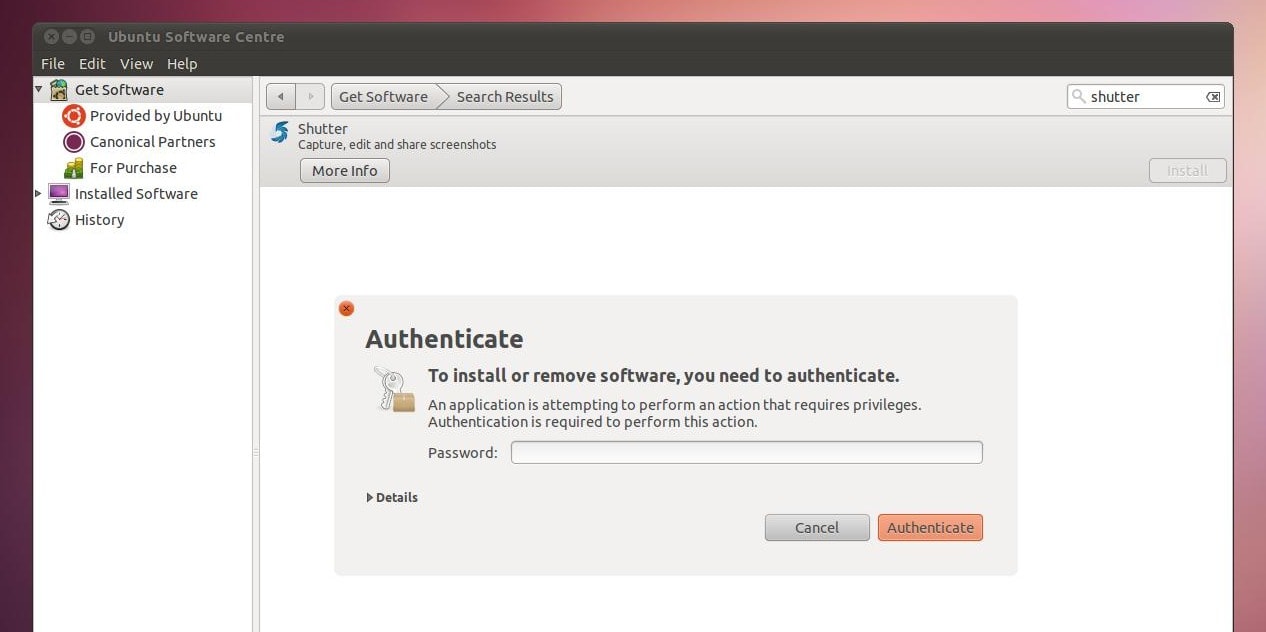
Task: Minimize the Ubuntu Software Centre window
Action: pyautogui.click(x=69, y=37)
